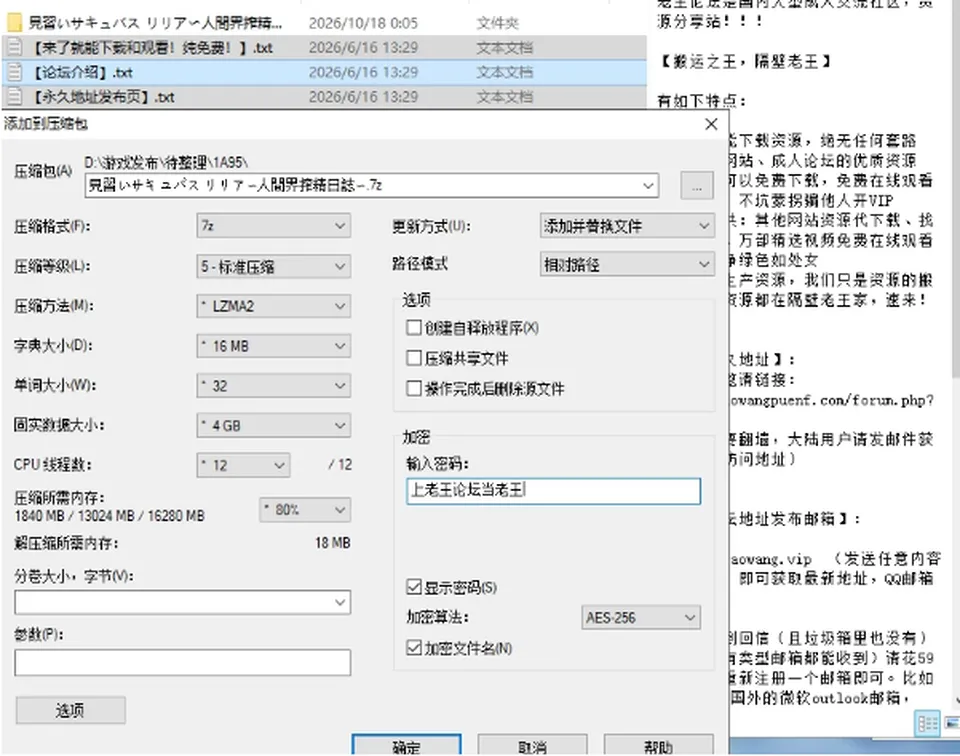Viewport: 960px width, 756px height.
Task: Open 字典大小 16 MB dropdown
Action: [274, 346]
